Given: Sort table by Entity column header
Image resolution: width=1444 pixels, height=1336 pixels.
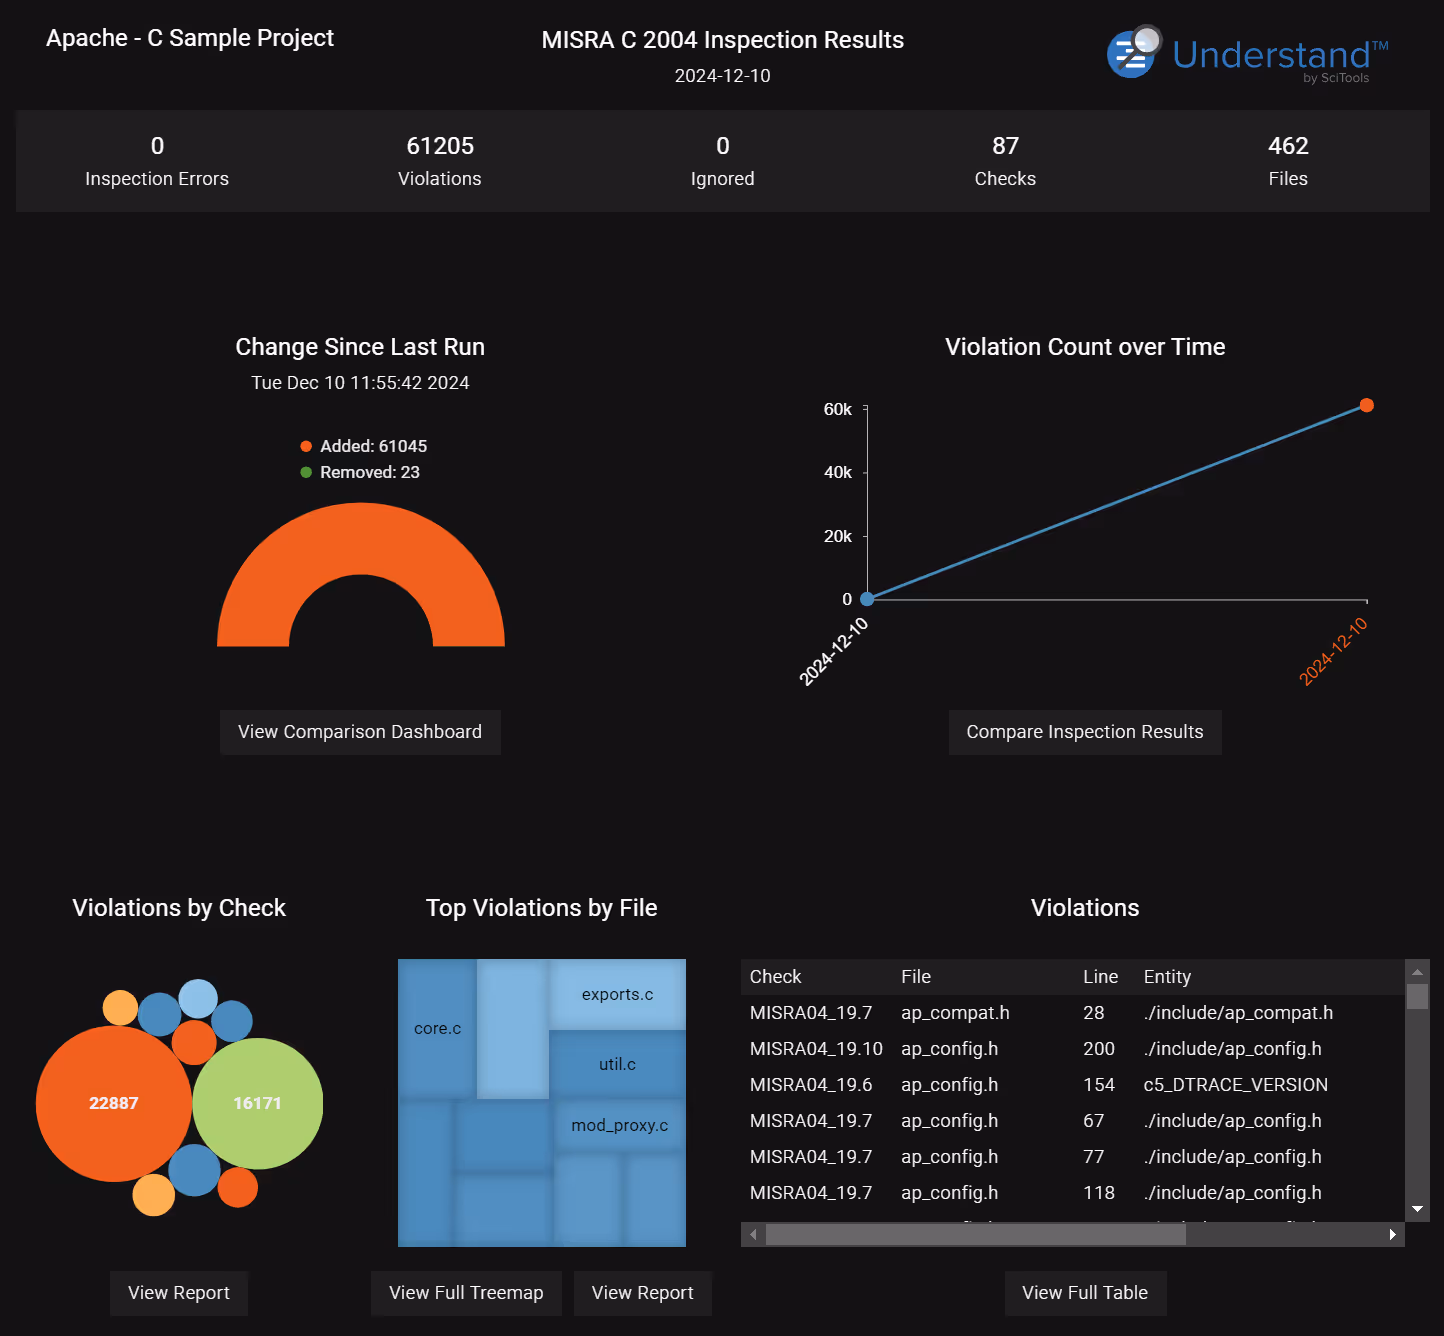Looking at the screenshot, I should pos(1167,977).
